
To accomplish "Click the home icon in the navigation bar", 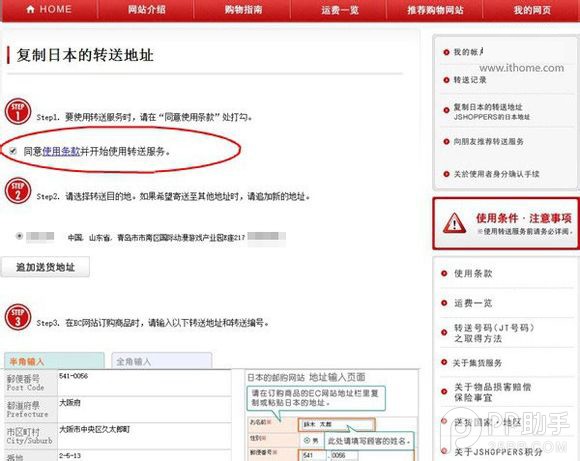I will 31,9.
